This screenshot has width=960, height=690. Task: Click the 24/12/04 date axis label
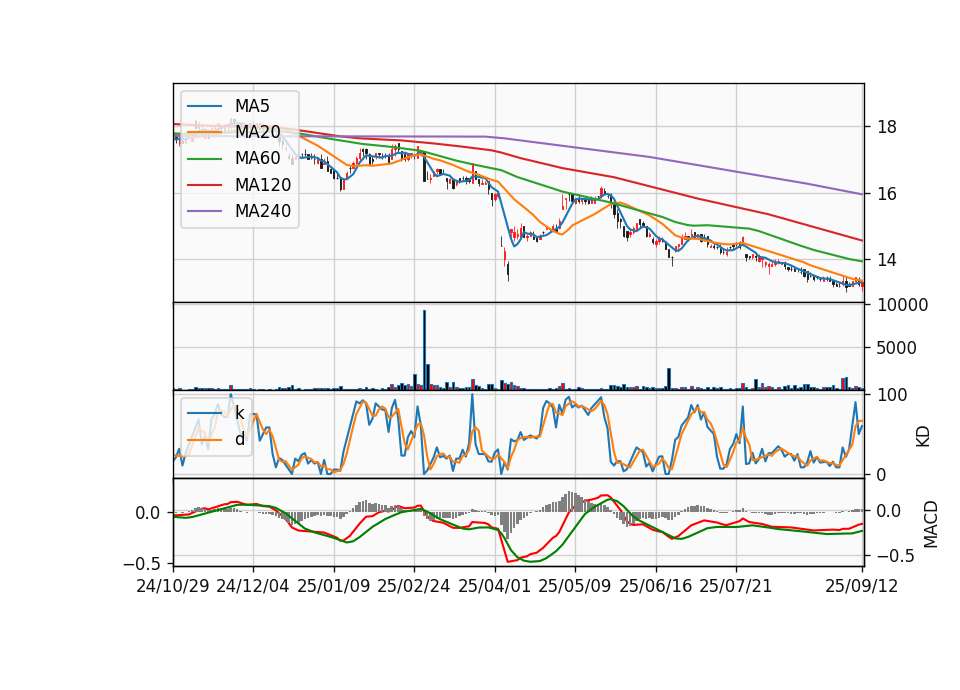pyautogui.click(x=253, y=586)
